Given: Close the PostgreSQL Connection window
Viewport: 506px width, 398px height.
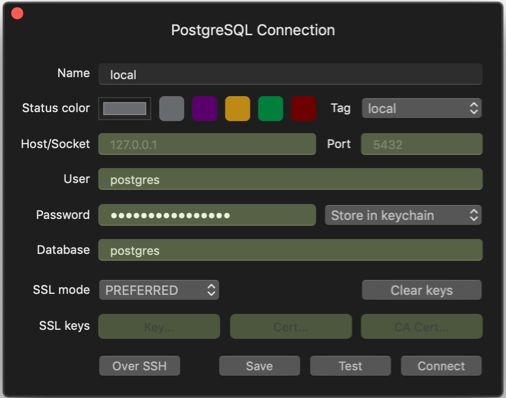Looking at the screenshot, I should pyautogui.click(x=17, y=14).
